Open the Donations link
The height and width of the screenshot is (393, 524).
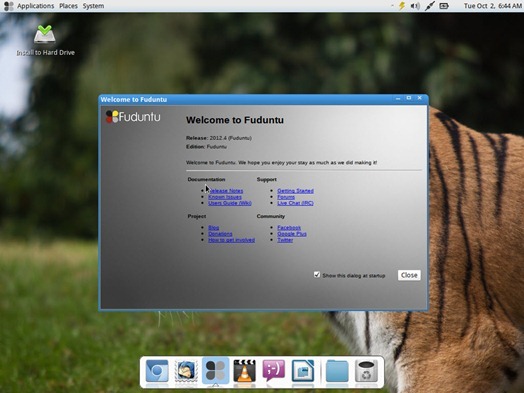point(220,234)
